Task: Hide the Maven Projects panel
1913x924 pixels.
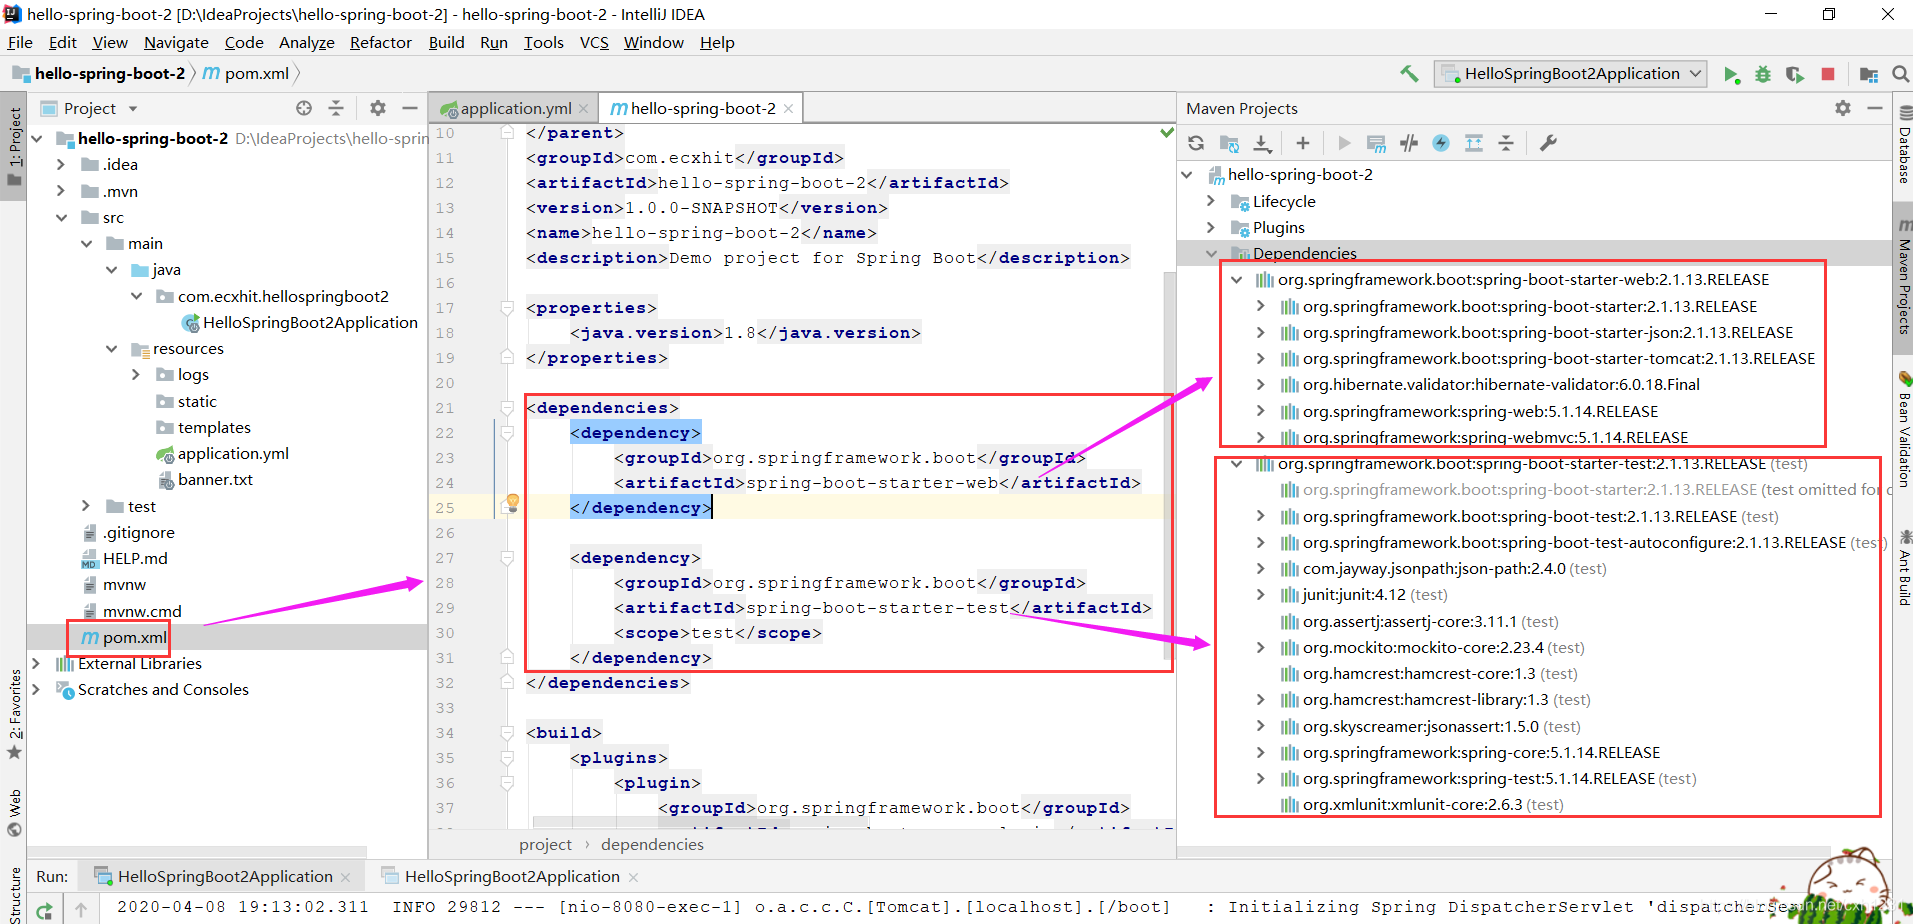Action: pos(1875,108)
